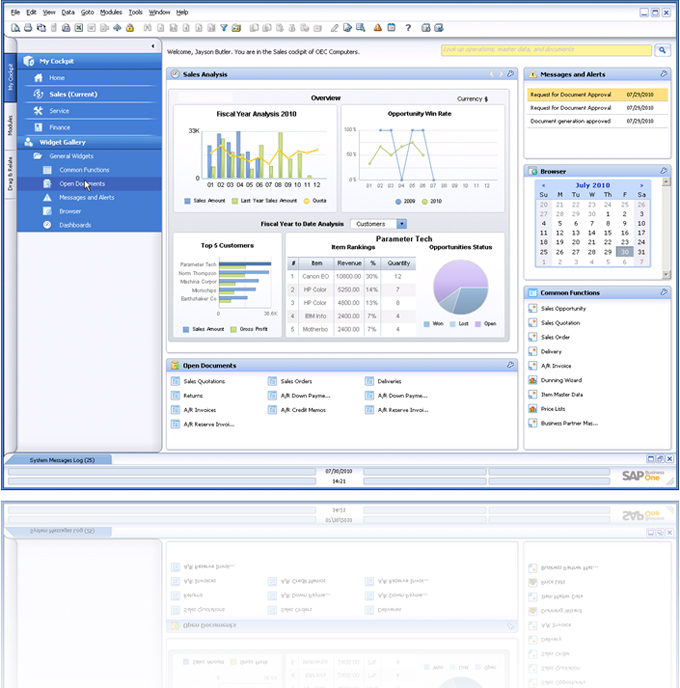Click the magnifier search button

tap(662, 49)
